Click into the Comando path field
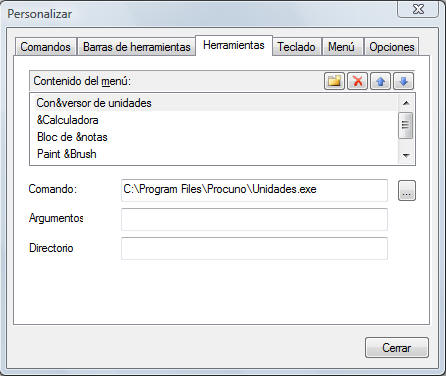The height and width of the screenshot is (376, 446). 254,190
